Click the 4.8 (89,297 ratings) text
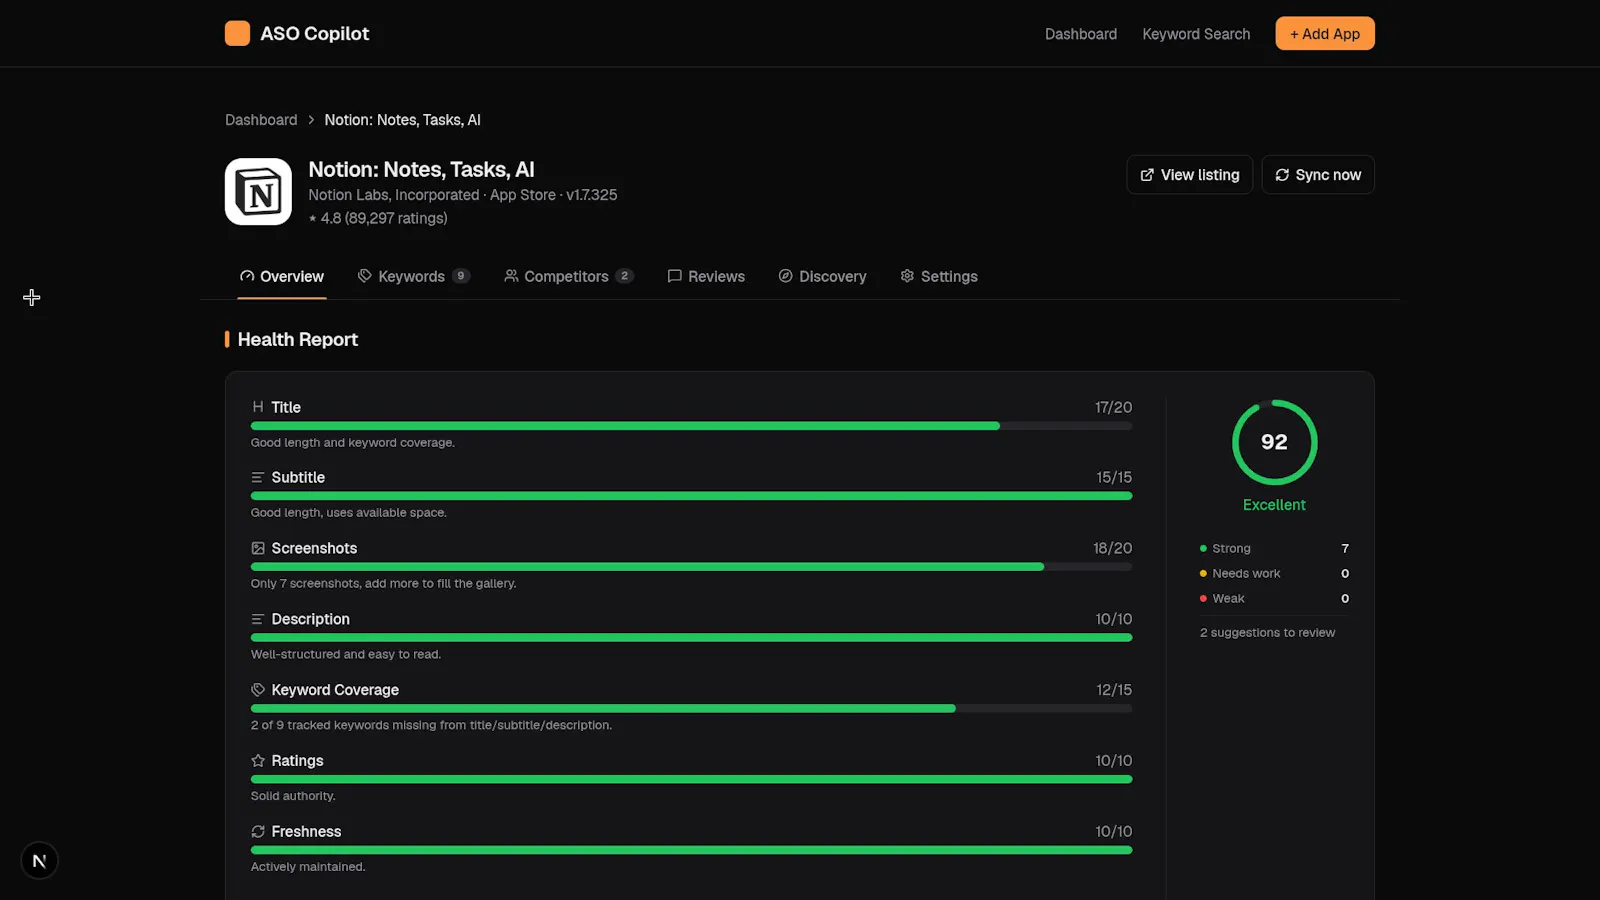This screenshot has width=1600, height=900. (x=378, y=218)
